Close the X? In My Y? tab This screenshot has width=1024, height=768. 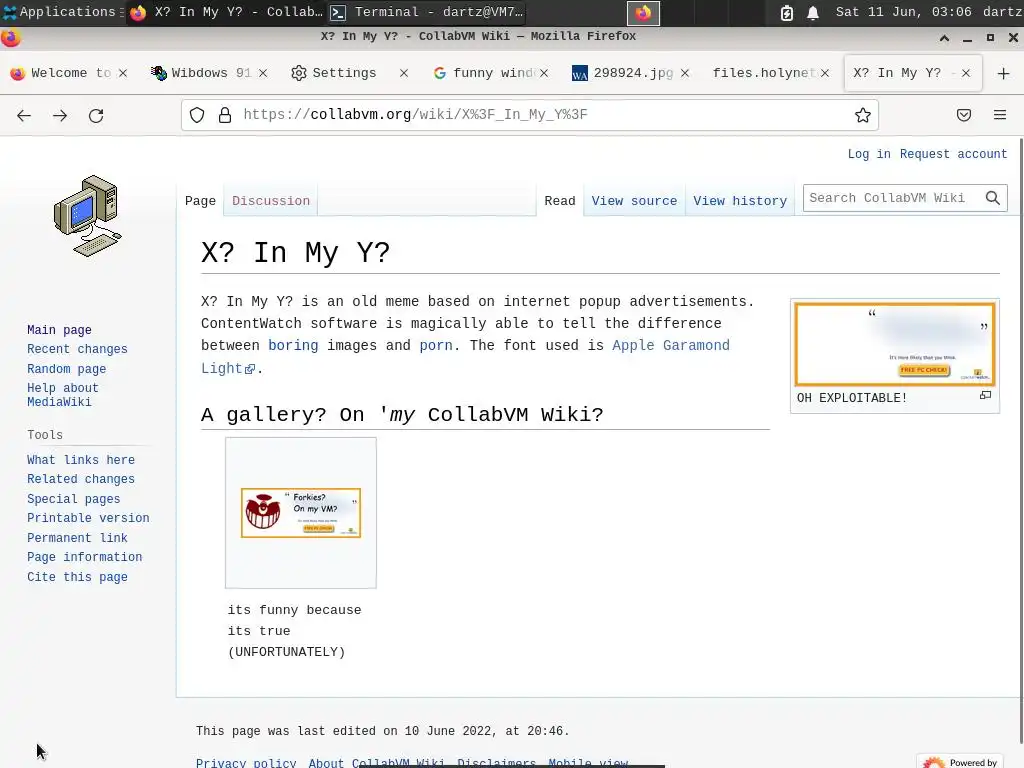(966, 73)
